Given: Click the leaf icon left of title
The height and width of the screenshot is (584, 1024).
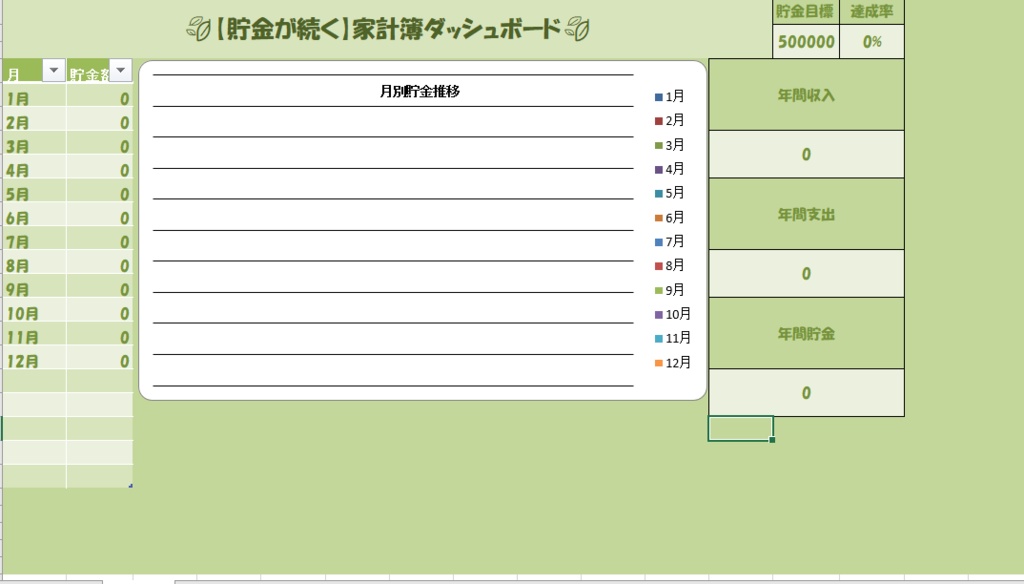Looking at the screenshot, I should click(x=199, y=29).
